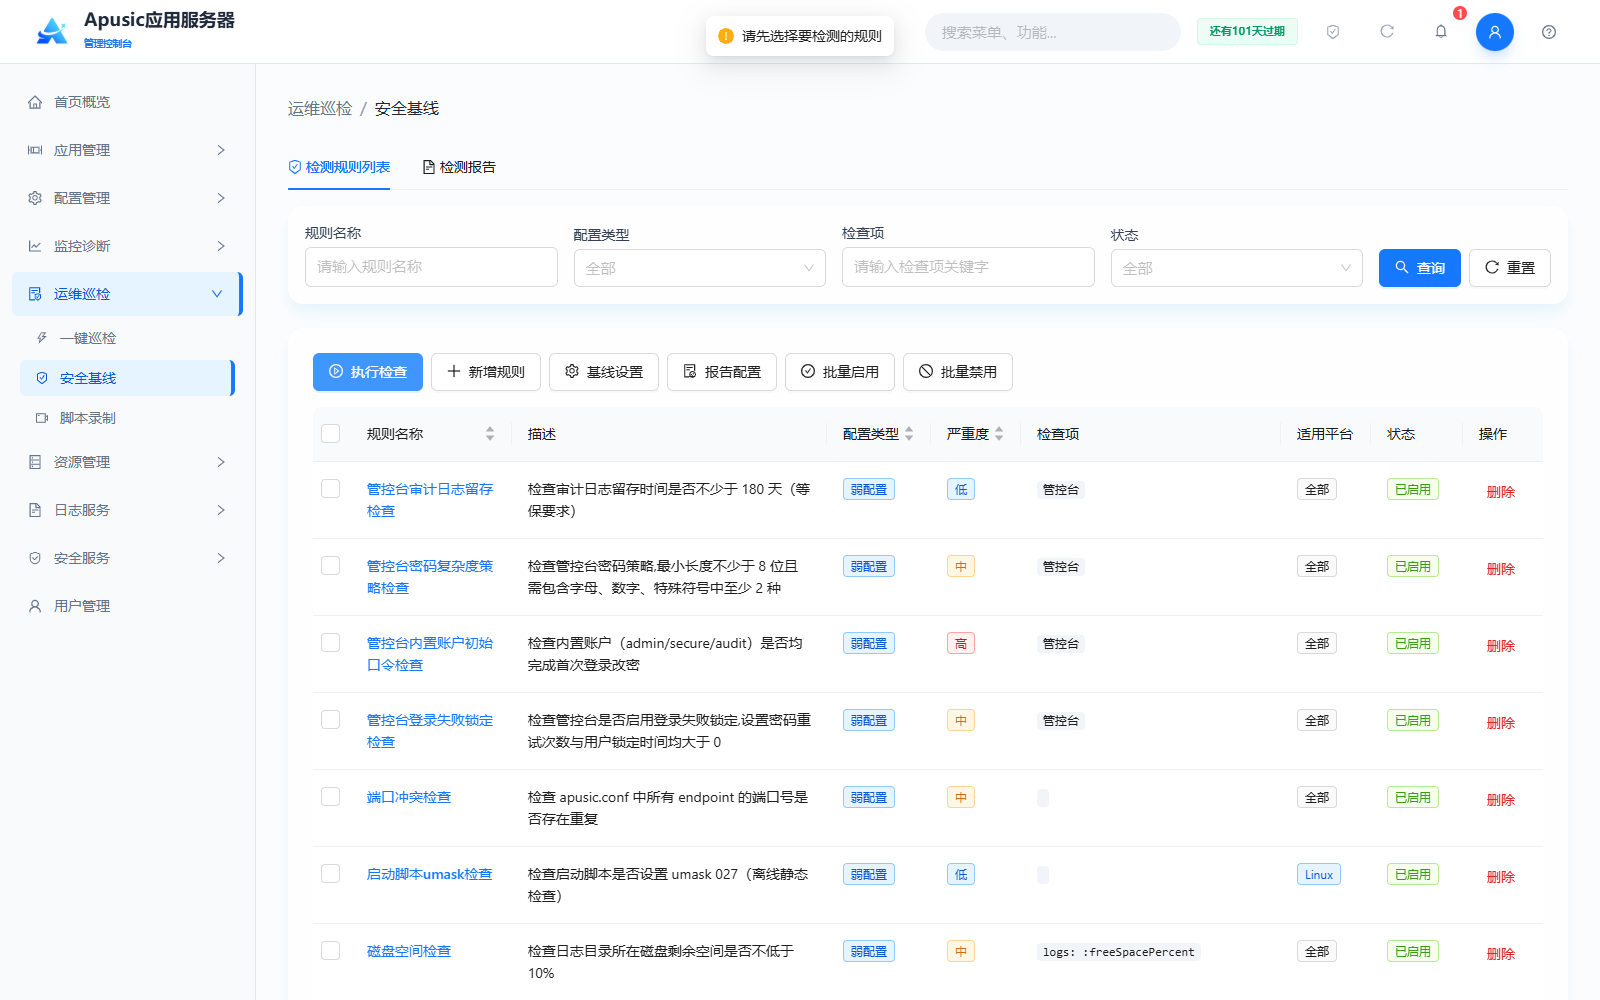
Task: Expand 监控诊断 sidebar menu
Action: 127,246
